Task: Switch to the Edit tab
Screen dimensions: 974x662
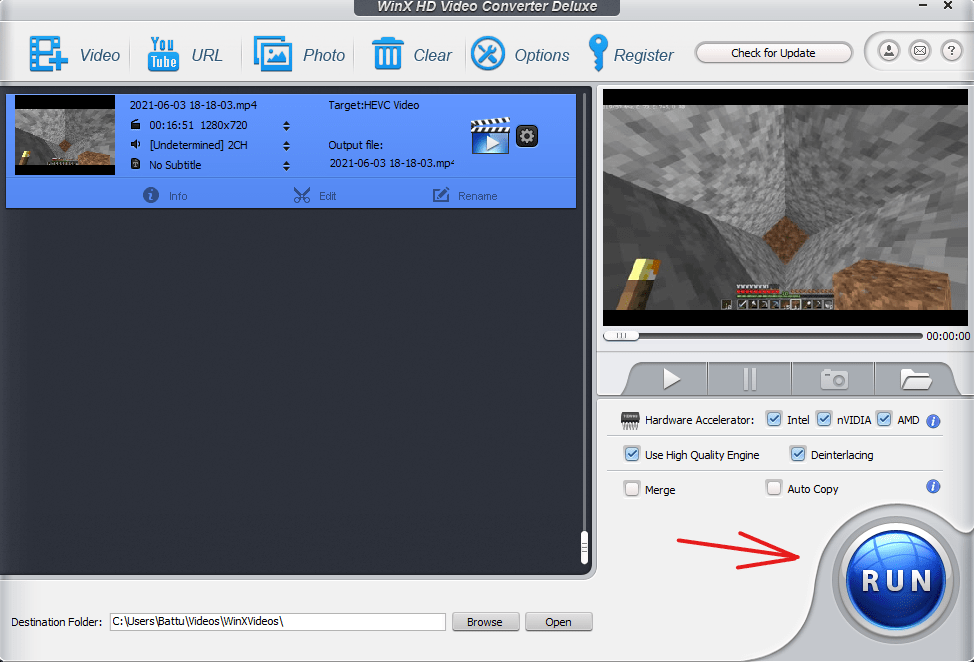Action: pyautogui.click(x=315, y=195)
